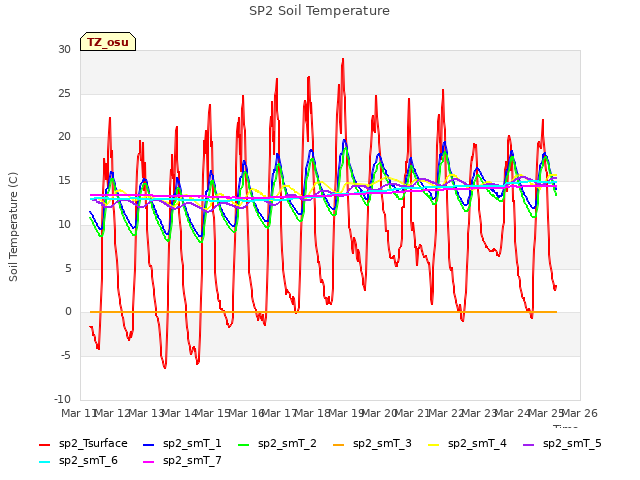Click the 30 y-axis tick label
The width and height of the screenshot is (640, 480).
tap(64, 49)
